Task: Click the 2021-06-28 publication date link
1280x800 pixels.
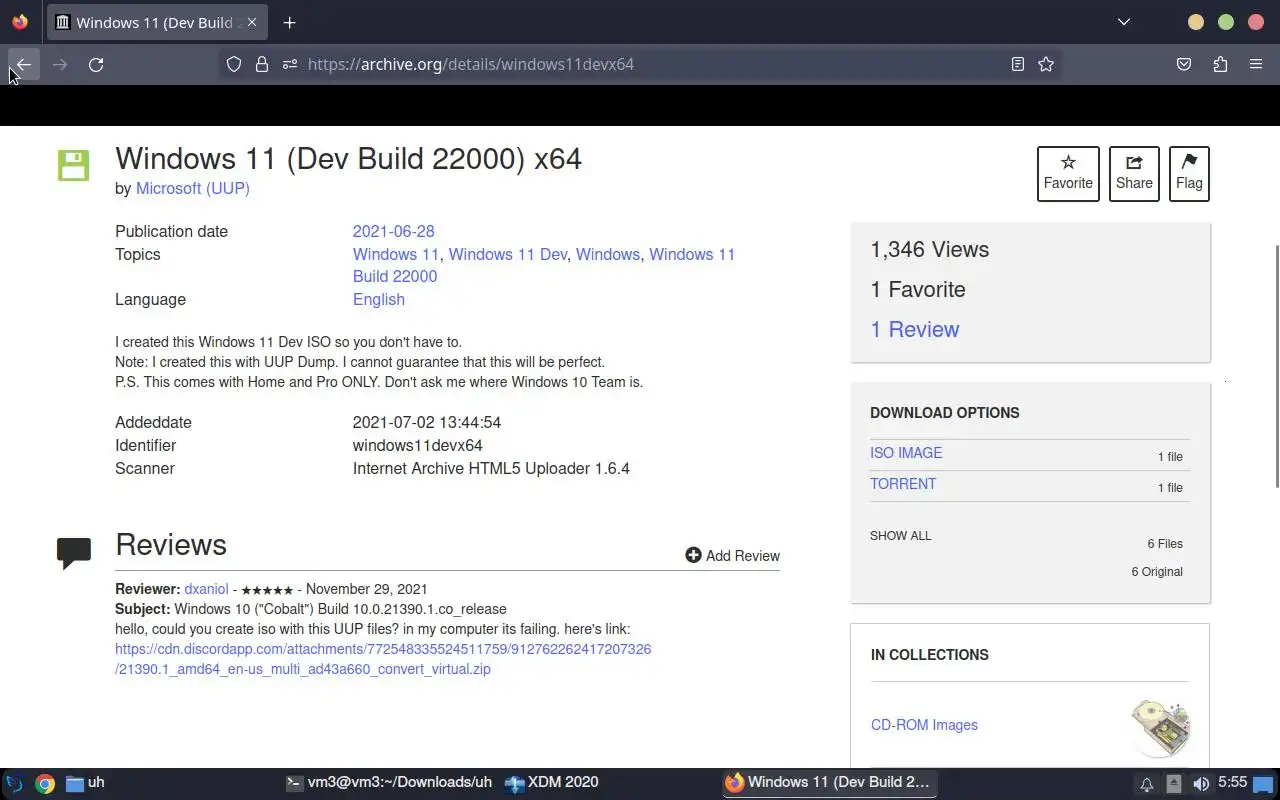Action: coord(393,231)
